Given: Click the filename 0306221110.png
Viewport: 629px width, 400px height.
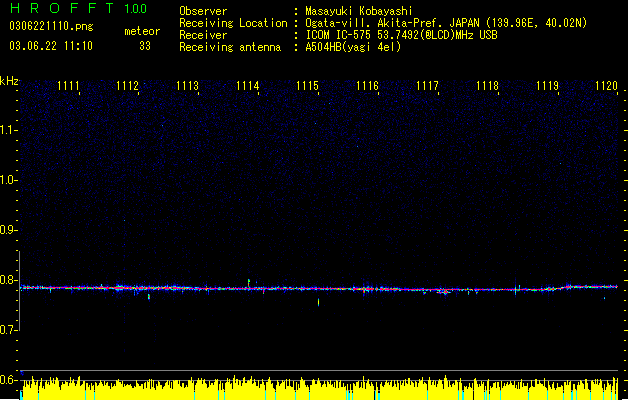Looking at the screenshot, I should point(51,26).
